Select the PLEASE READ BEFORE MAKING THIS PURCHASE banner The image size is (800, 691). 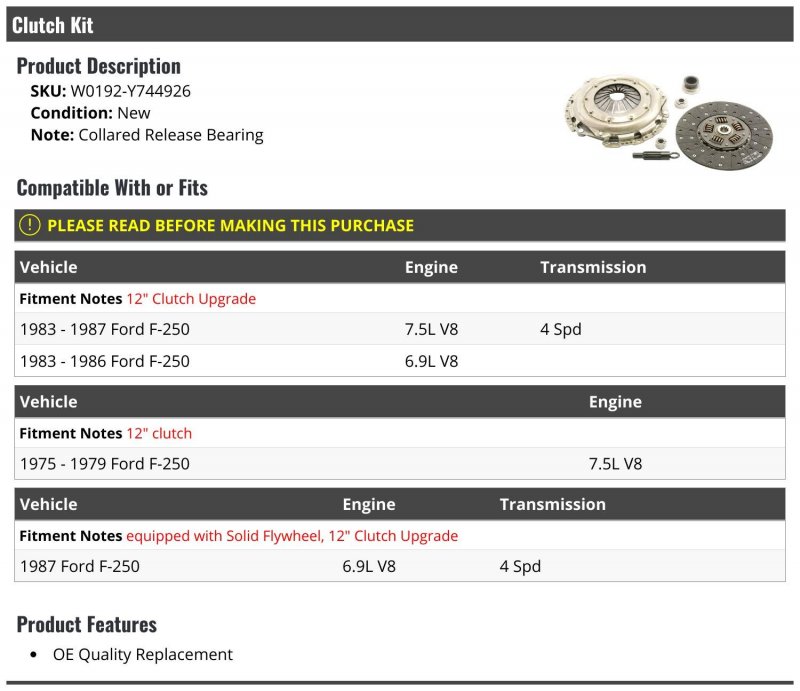click(x=399, y=225)
